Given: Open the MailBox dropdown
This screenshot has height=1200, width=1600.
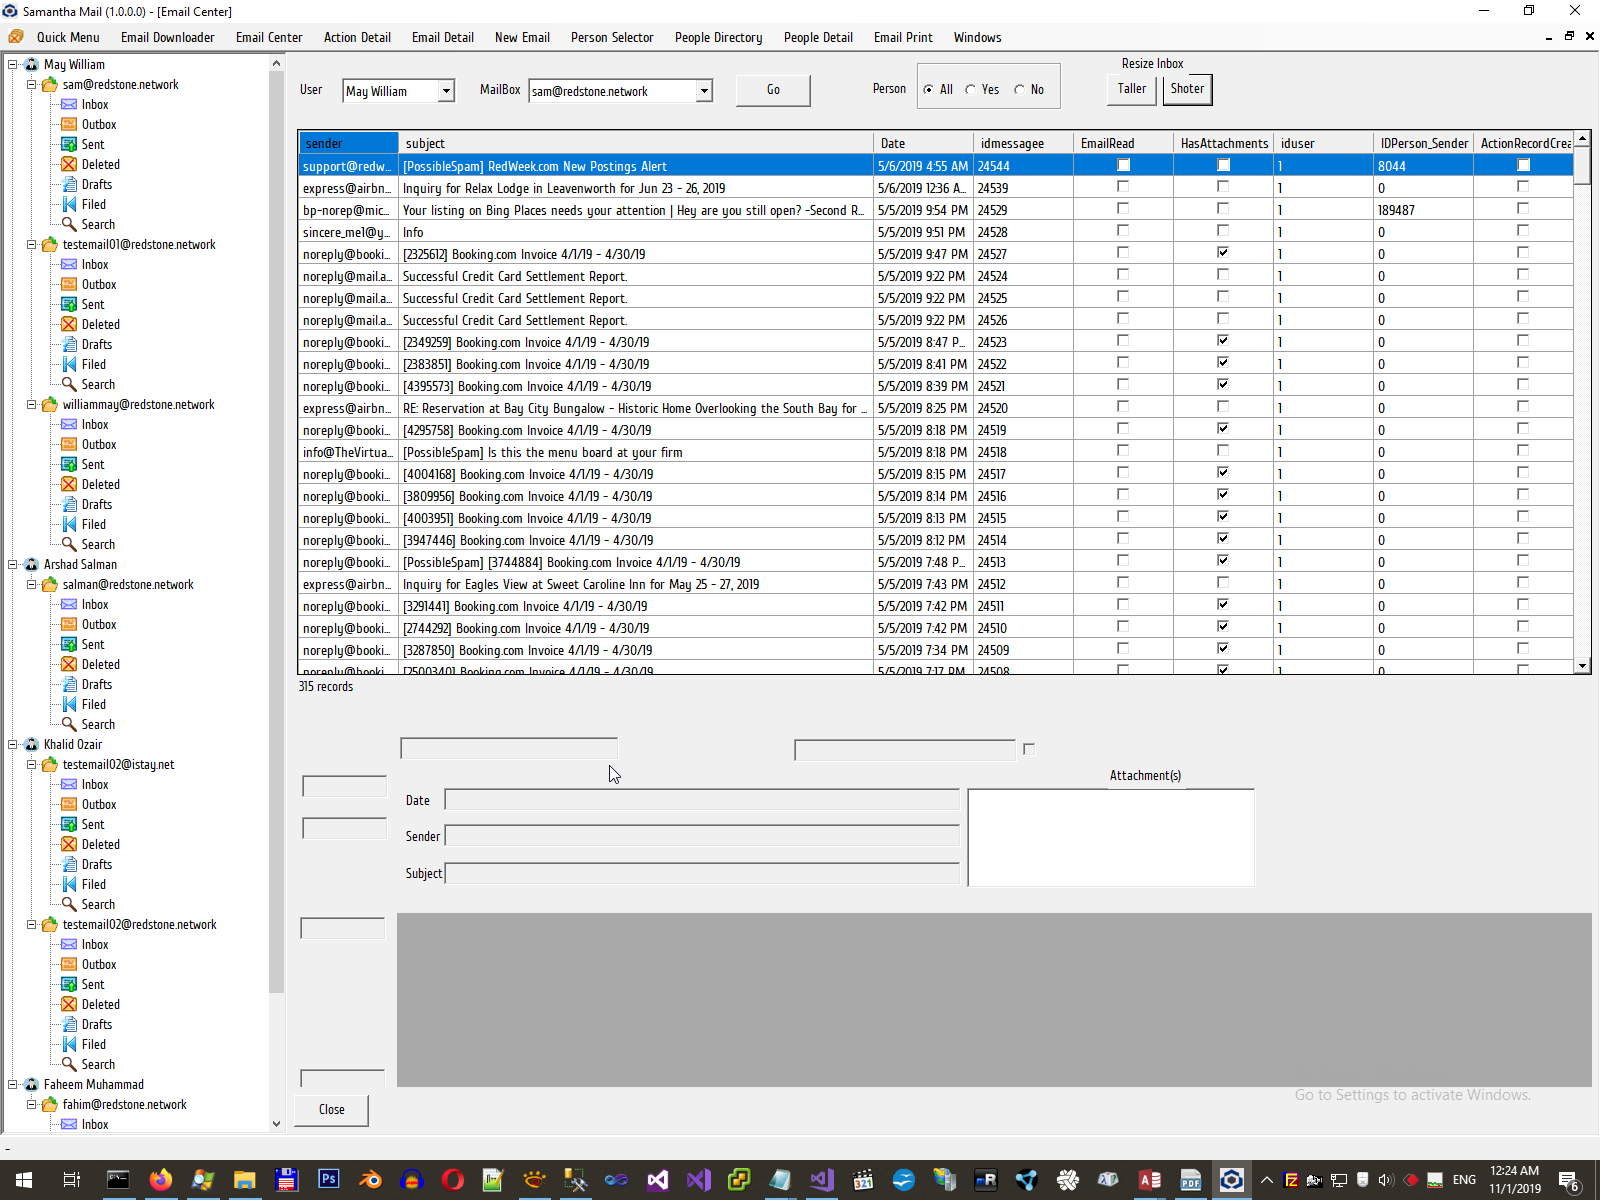Looking at the screenshot, I should (x=704, y=91).
